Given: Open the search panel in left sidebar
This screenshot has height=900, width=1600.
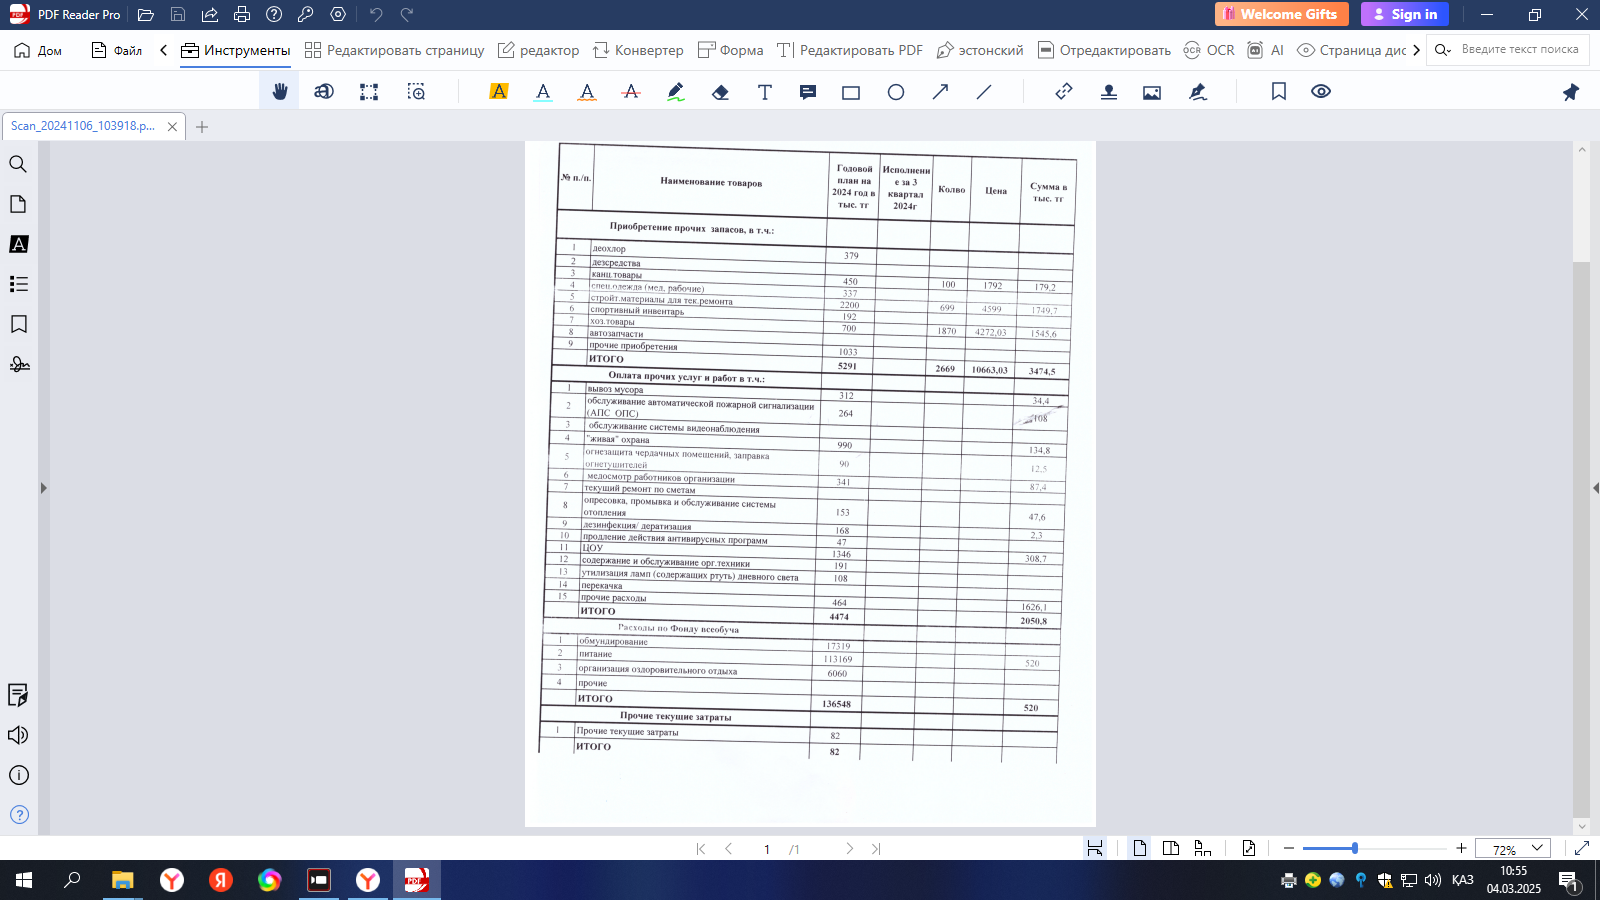Looking at the screenshot, I should (x=18, y=164).
